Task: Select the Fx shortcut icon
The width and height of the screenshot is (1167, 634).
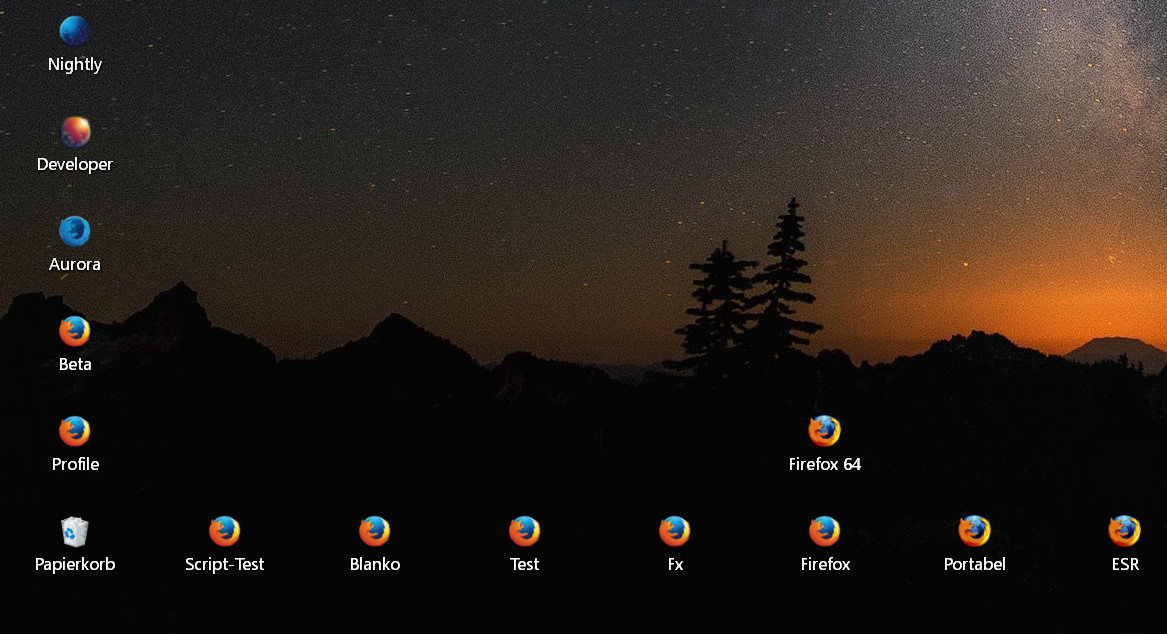Action: tap(674, 531)
